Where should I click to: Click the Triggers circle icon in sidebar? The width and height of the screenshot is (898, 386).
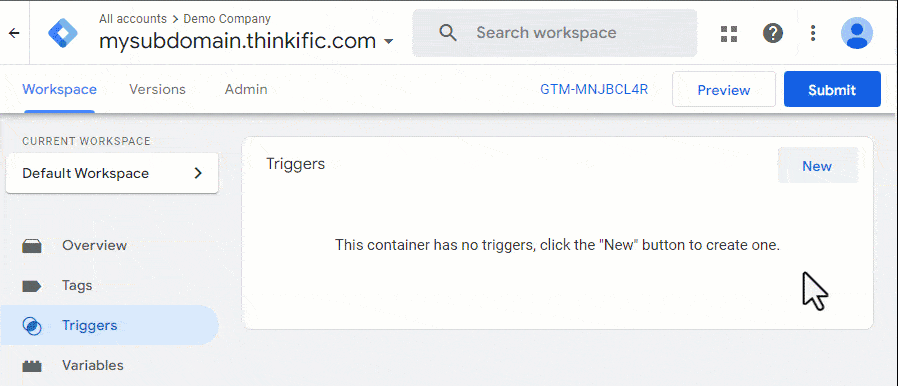coord(31,326)
